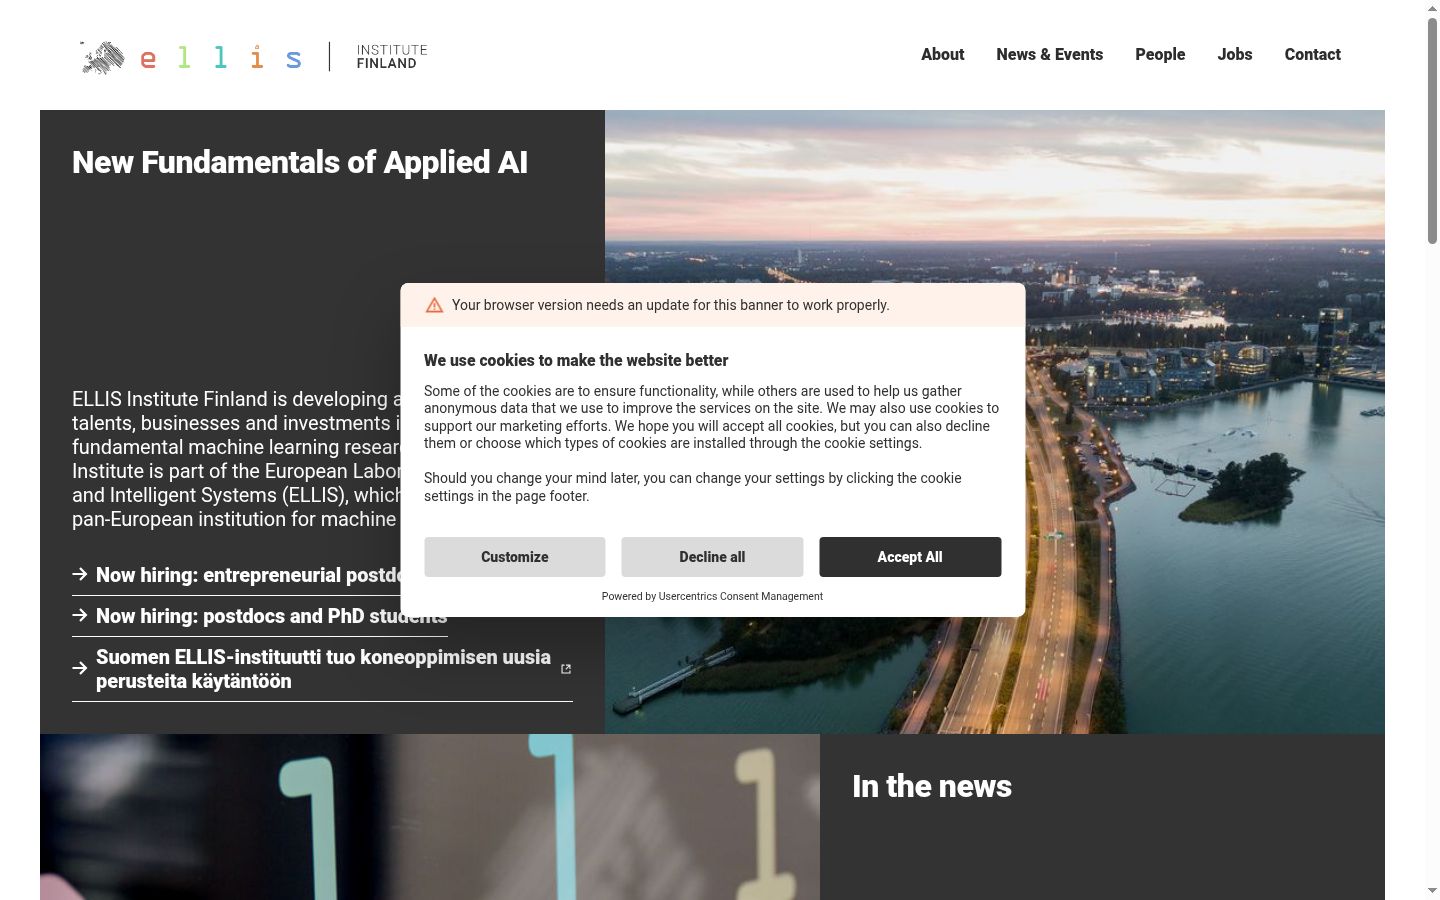Click arrow icon beside postdocs and PhD link

click(x=80, y=615)
